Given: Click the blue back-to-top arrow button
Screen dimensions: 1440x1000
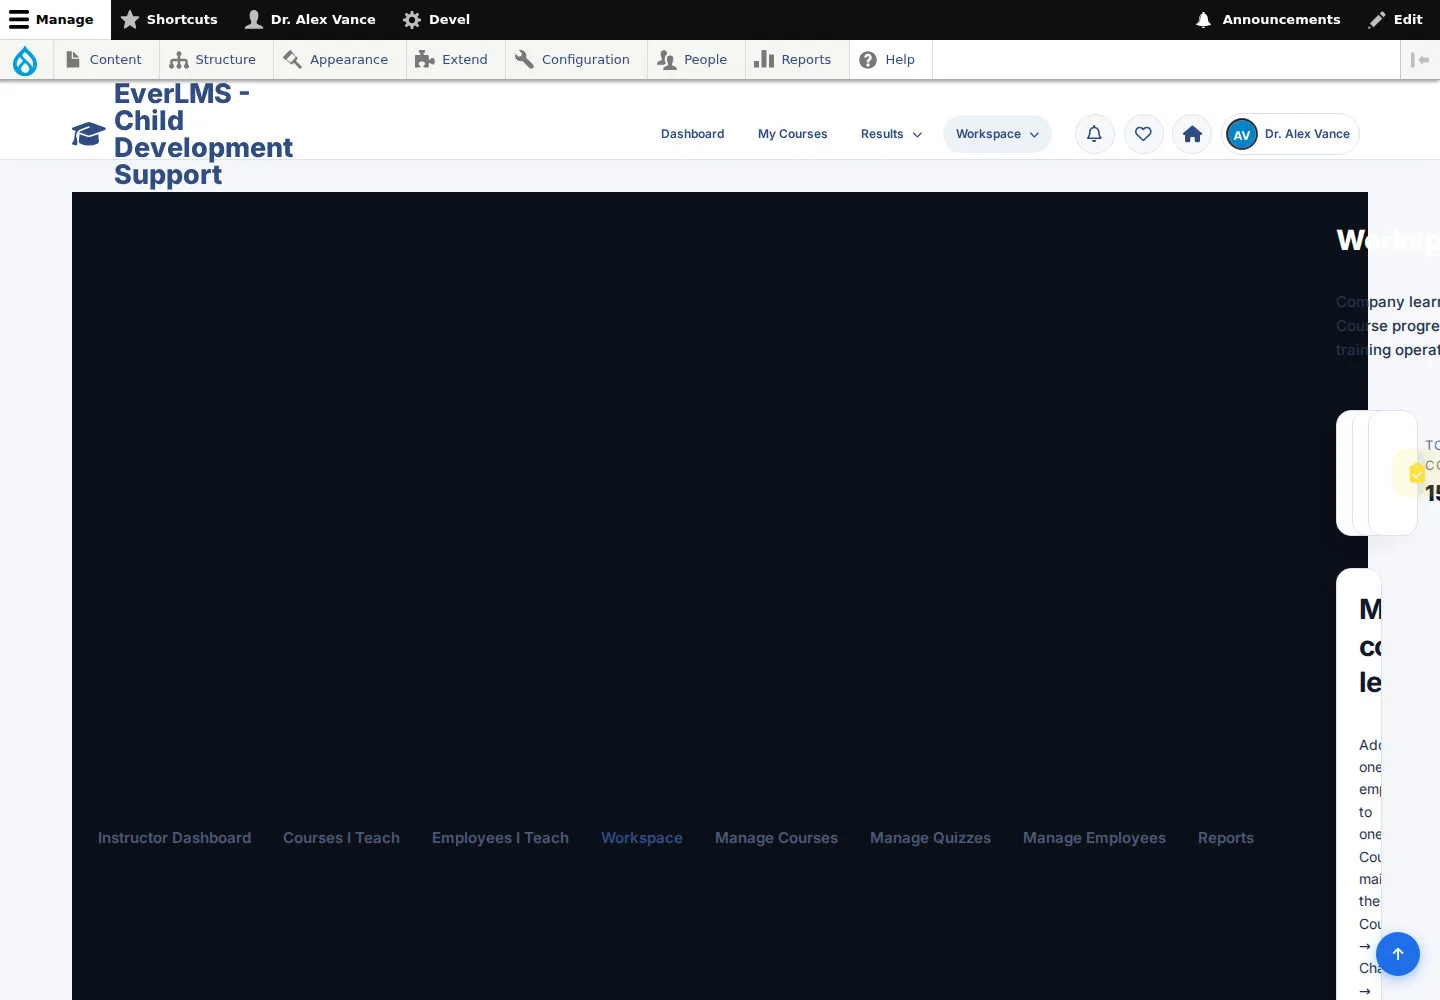Looking at the screenshot, I should tap(1398, 954).
